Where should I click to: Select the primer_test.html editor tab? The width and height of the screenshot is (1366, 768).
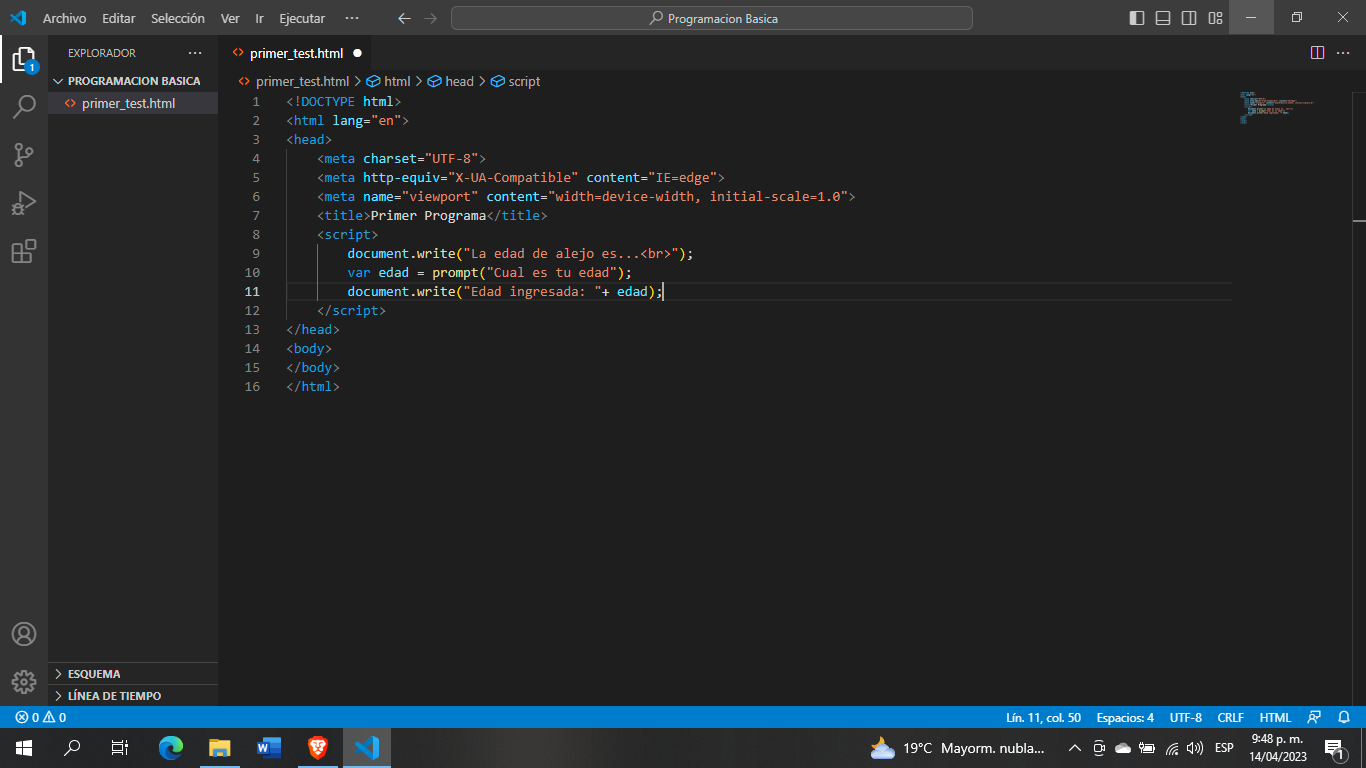[296, 53]
